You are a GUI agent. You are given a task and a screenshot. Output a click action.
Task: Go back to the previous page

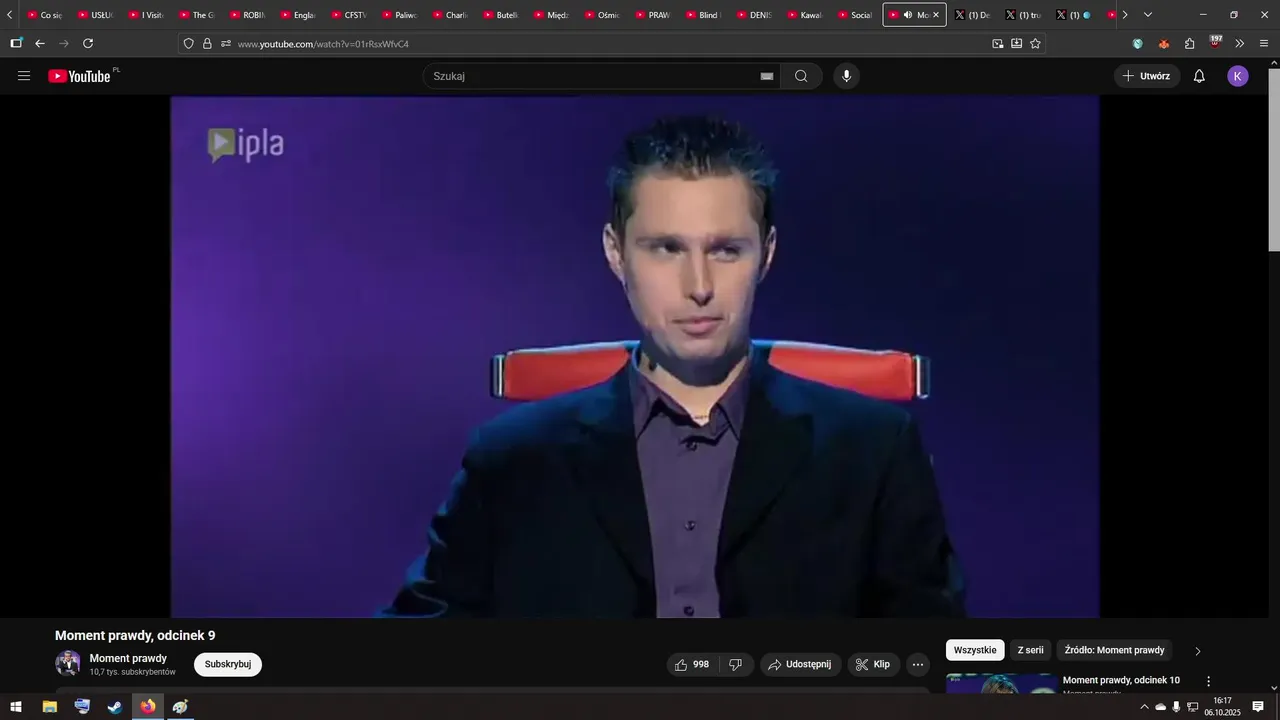coord(40,43)
